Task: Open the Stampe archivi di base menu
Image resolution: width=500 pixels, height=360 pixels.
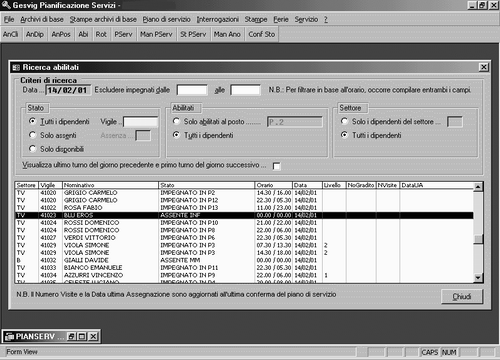Action: (103, 19)
